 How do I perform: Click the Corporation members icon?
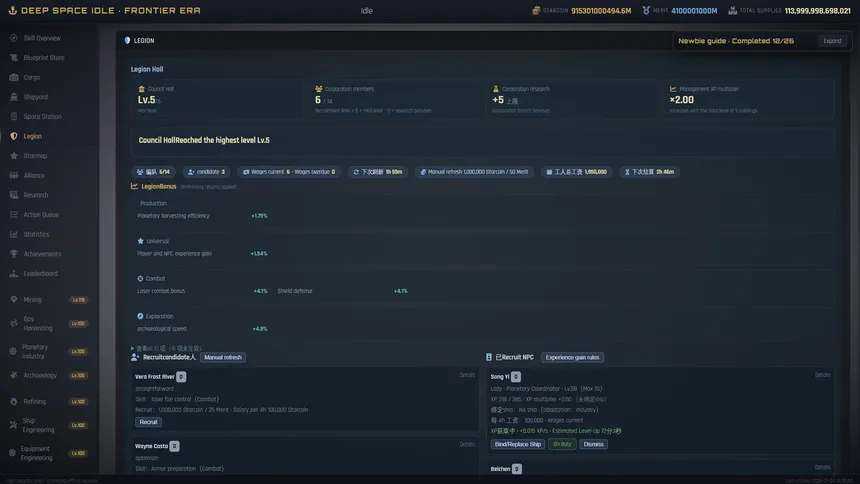tap(319, 89)
